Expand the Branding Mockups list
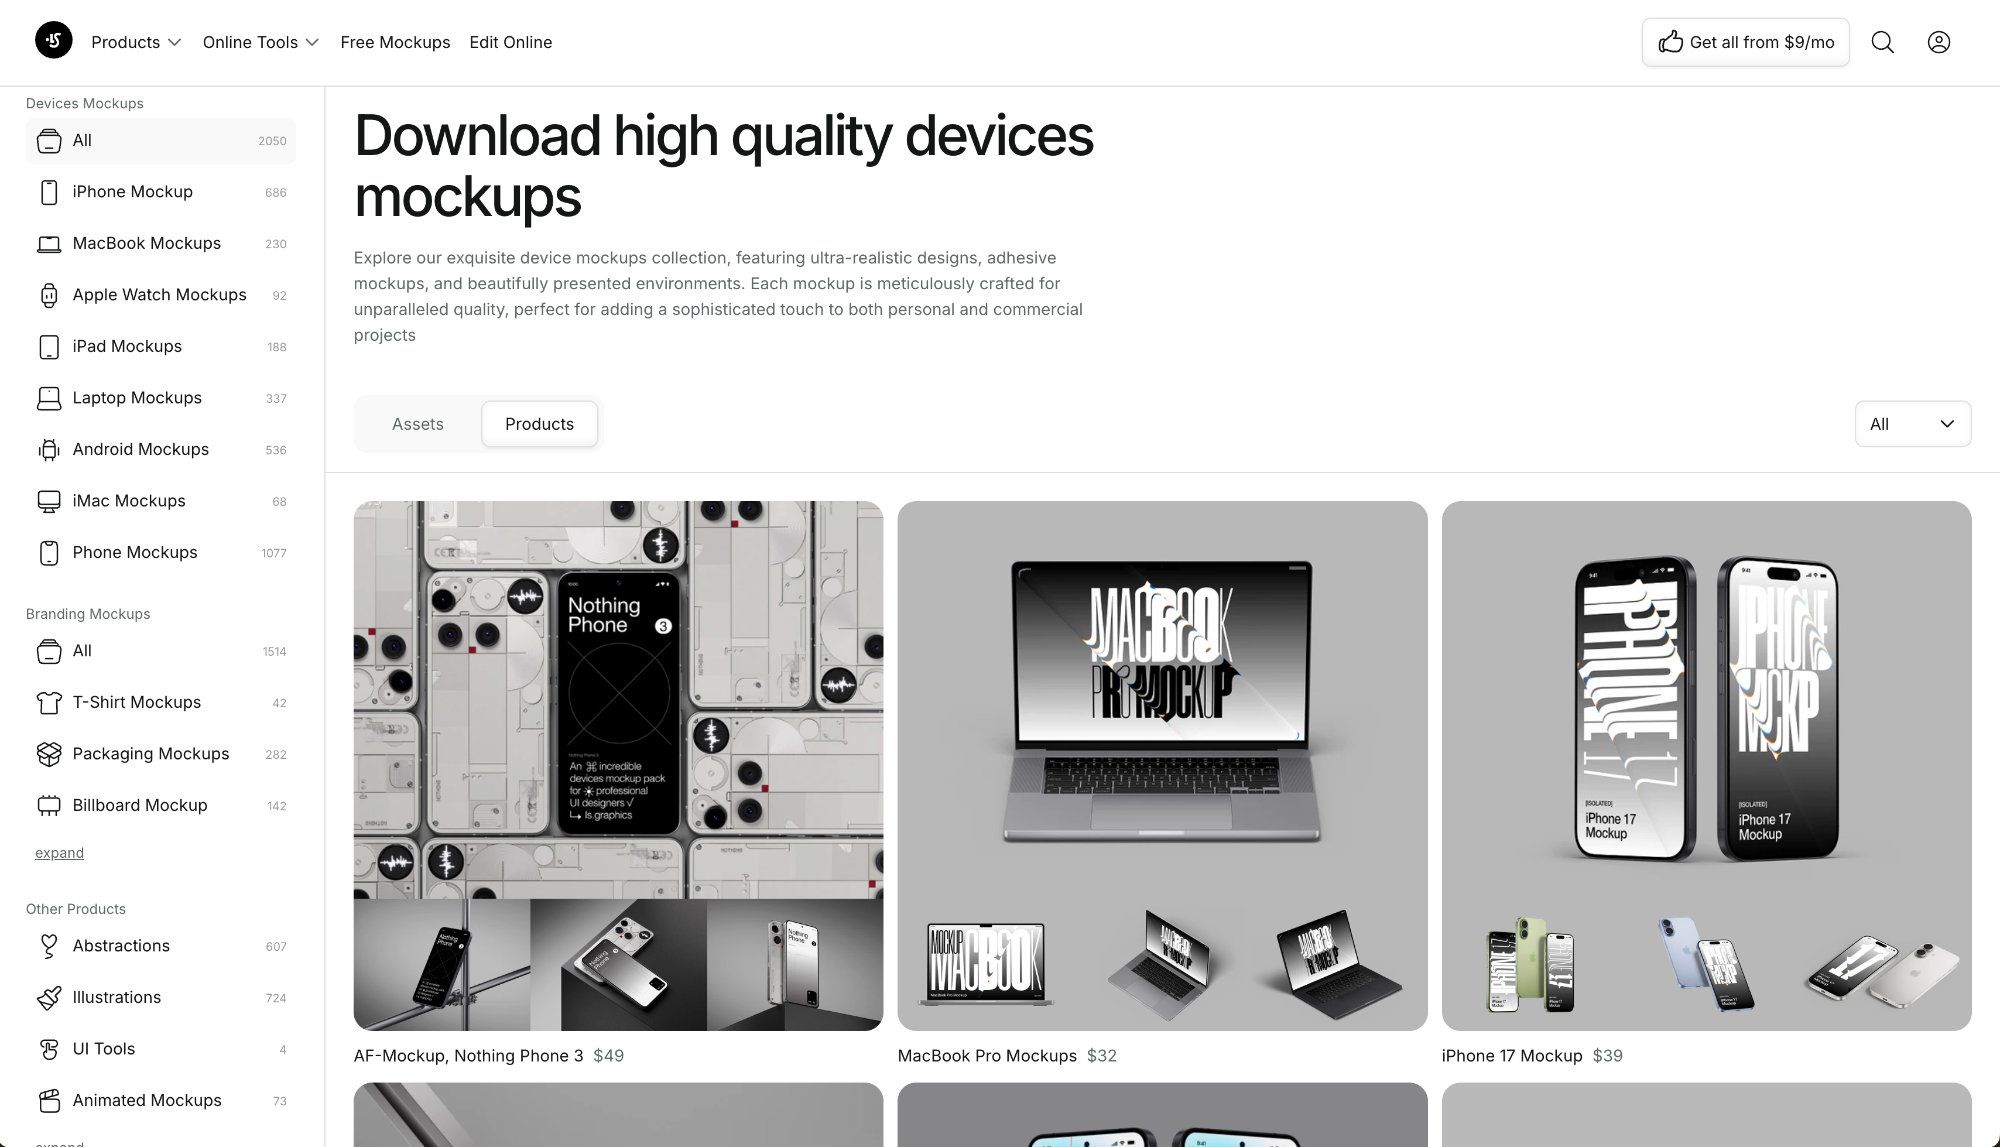Screen dimensions: 2000x1147 [59, 853]
